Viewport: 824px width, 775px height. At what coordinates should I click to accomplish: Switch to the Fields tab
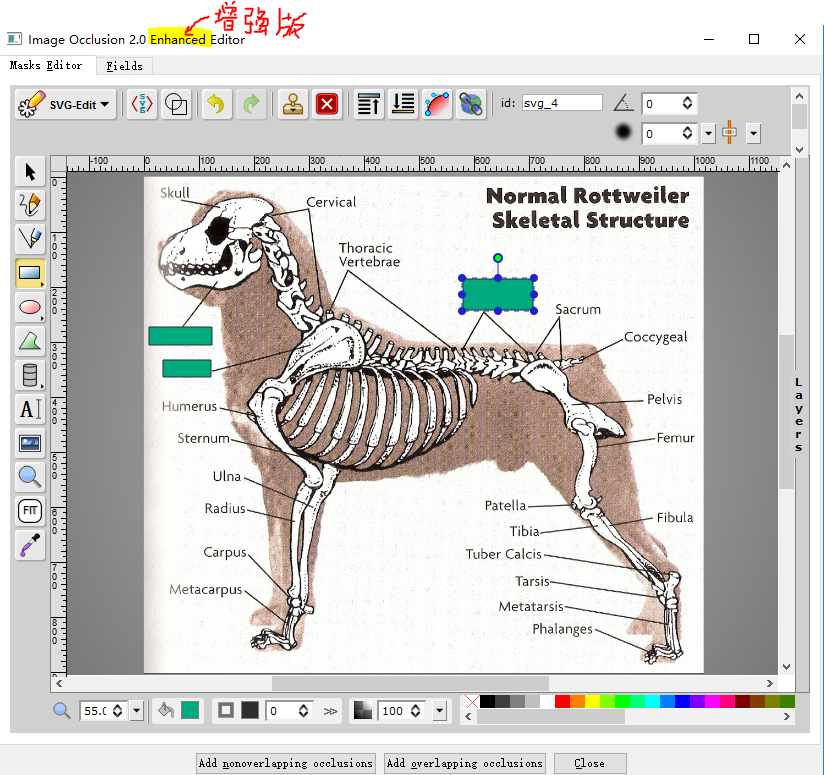[x=125, y=66]
